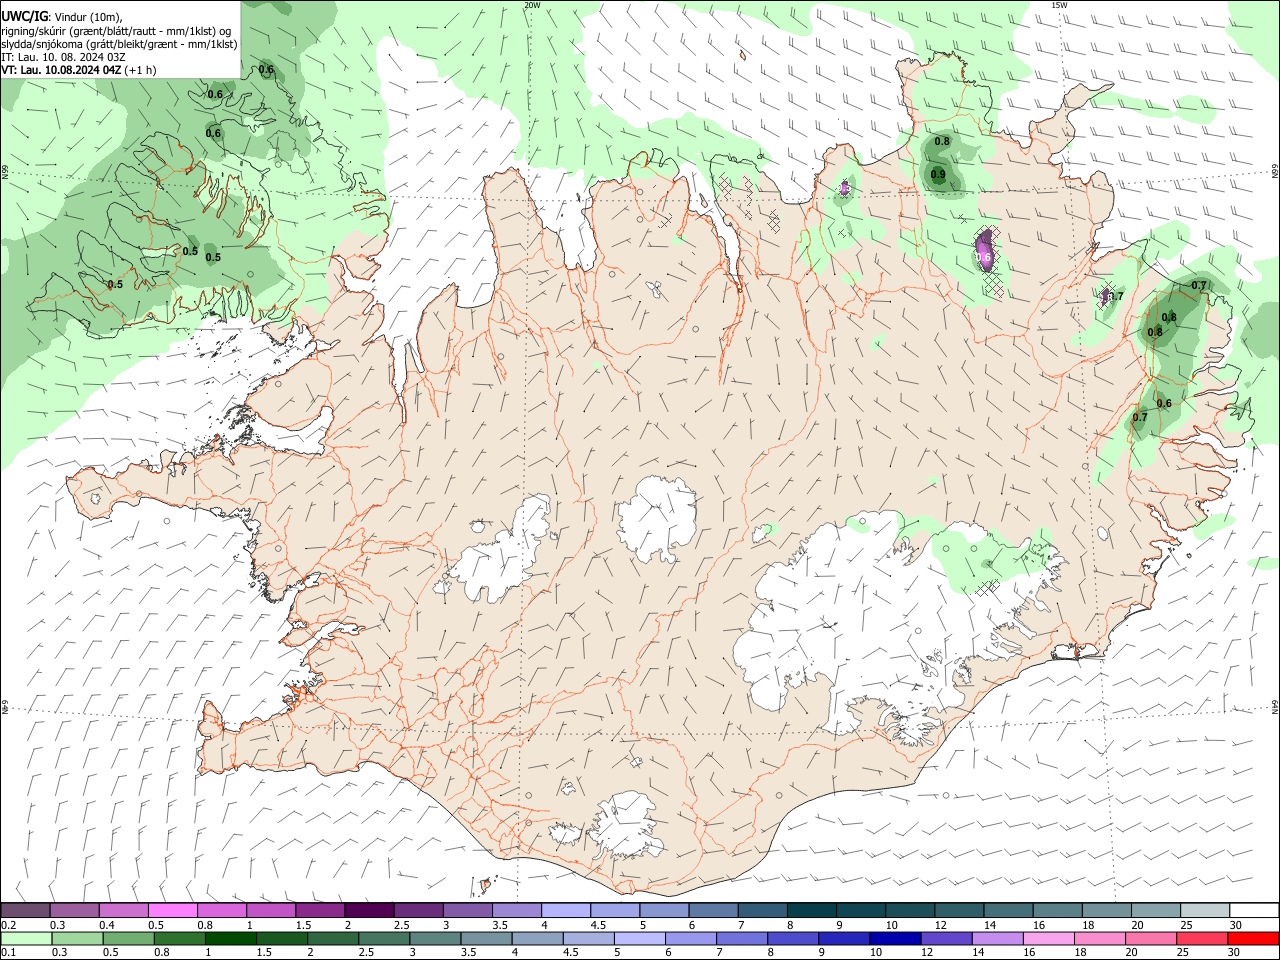This screenshot has height=960, width=1280.
Task: Select the 20 pink swatch in lower legend row
Action: pos(1151,938)
